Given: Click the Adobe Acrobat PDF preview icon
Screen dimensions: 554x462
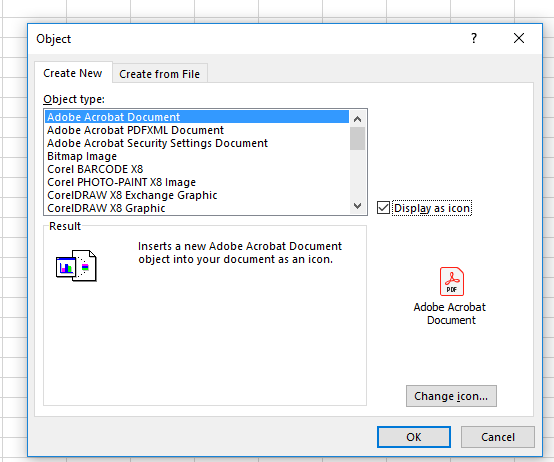Looking at the screenshot, I should coord(452,281).
